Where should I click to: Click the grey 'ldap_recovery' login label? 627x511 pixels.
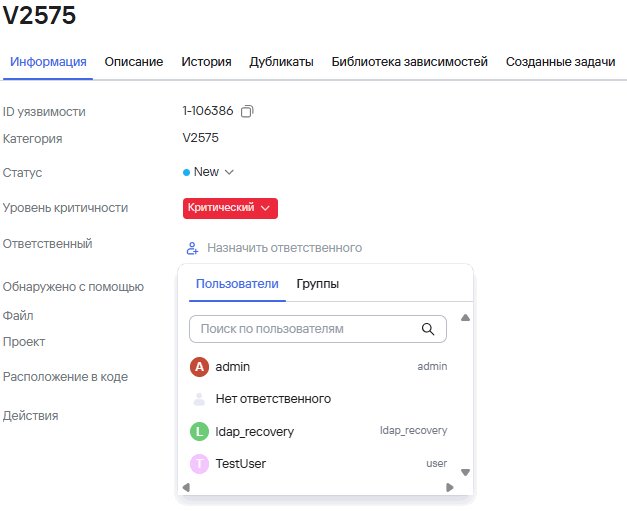tap(413, 430)
